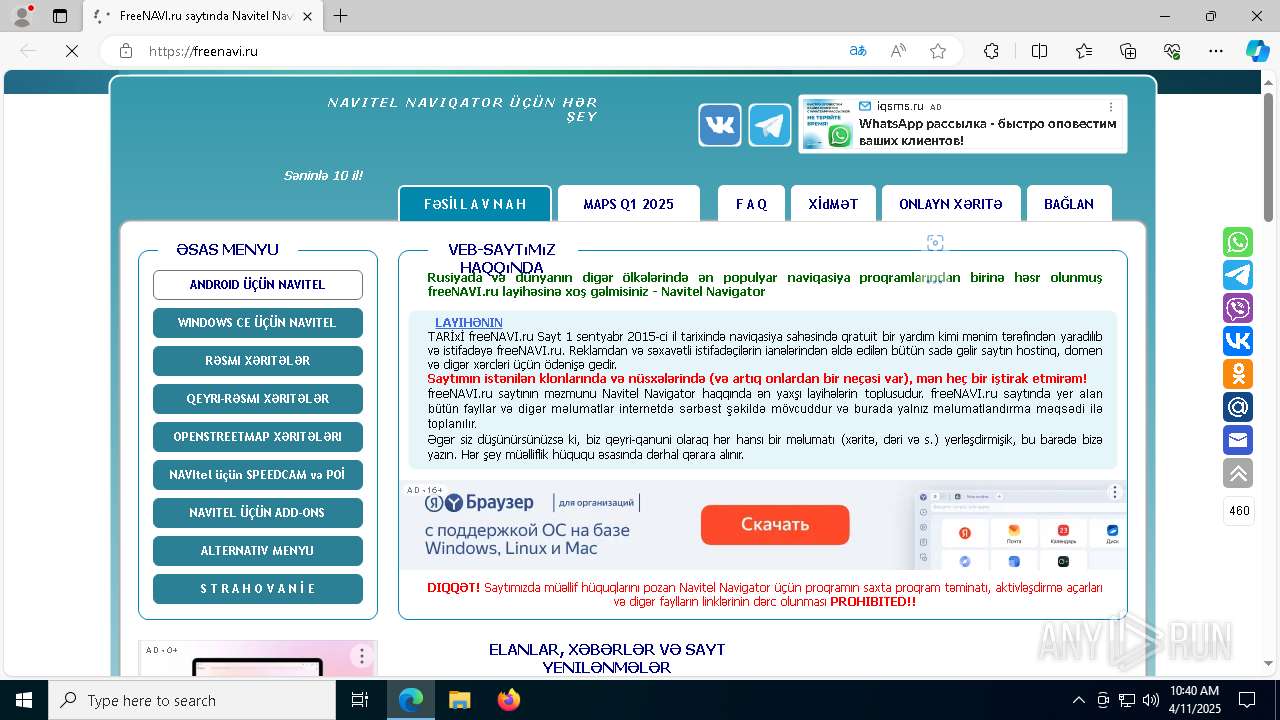Select the BAĞLAN tab
This screenshot has height=720, width=1280.
click(x=1069, y=204)
